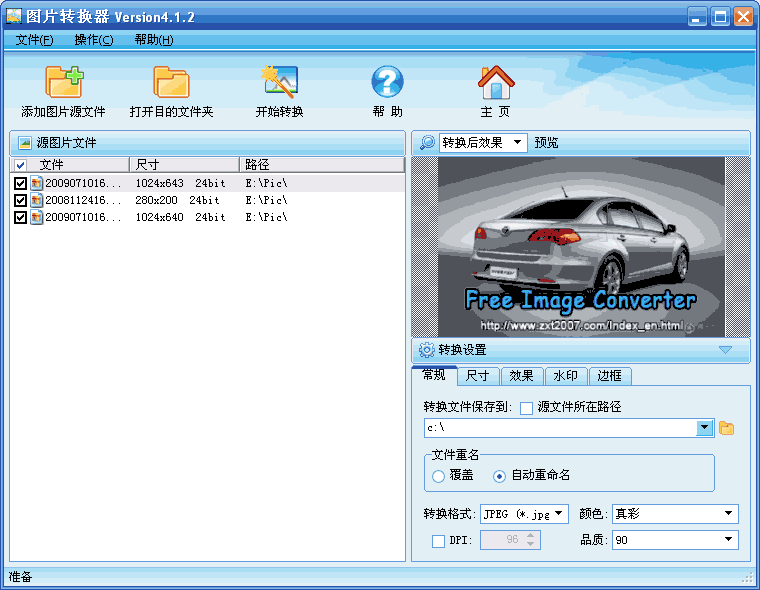The height and width of the screenshot is (590, 760).
Task: Click the car preview image
Action: 580,246
